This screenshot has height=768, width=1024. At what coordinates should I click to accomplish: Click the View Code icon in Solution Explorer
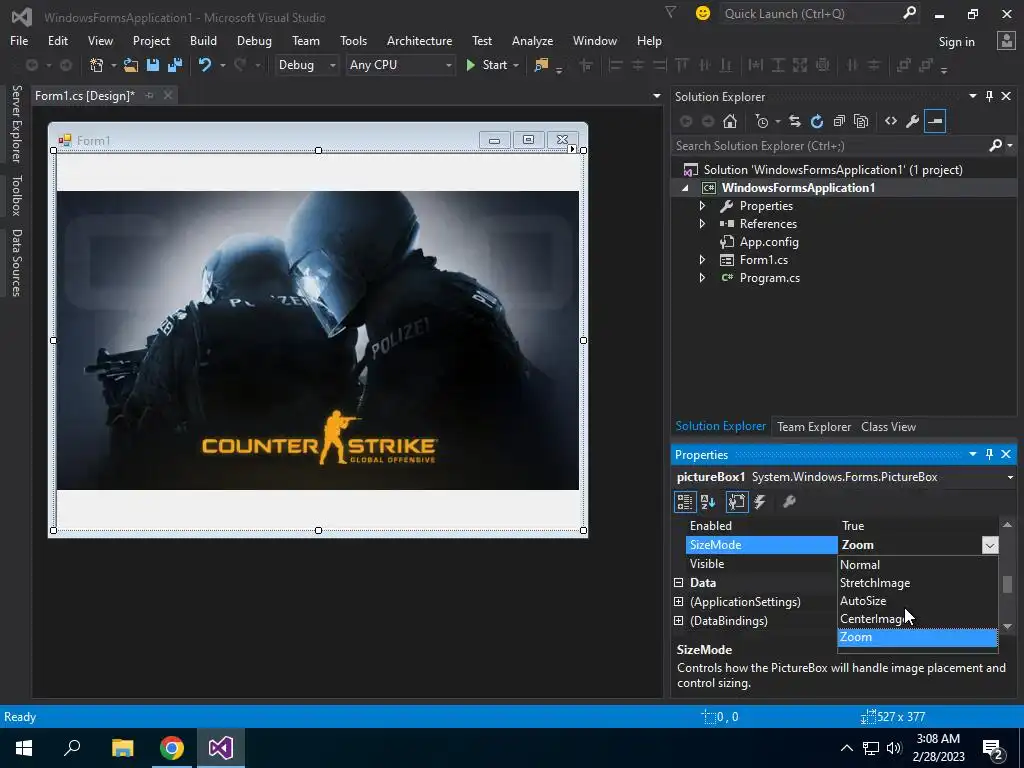(x=891, y=121)
